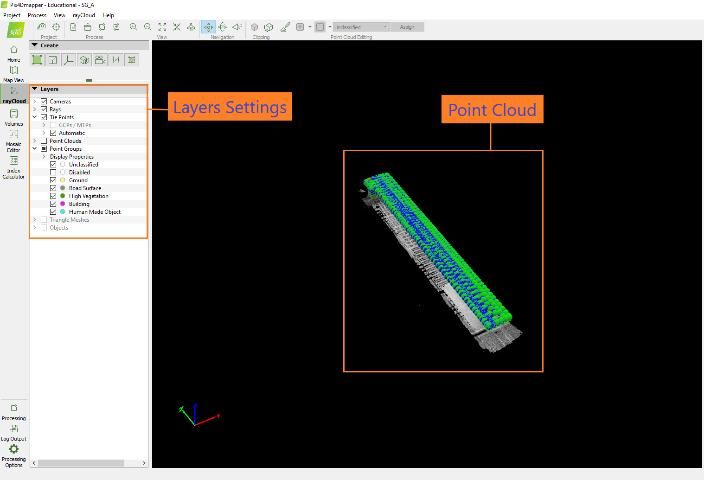Open the Help menu

coord(108,16)
